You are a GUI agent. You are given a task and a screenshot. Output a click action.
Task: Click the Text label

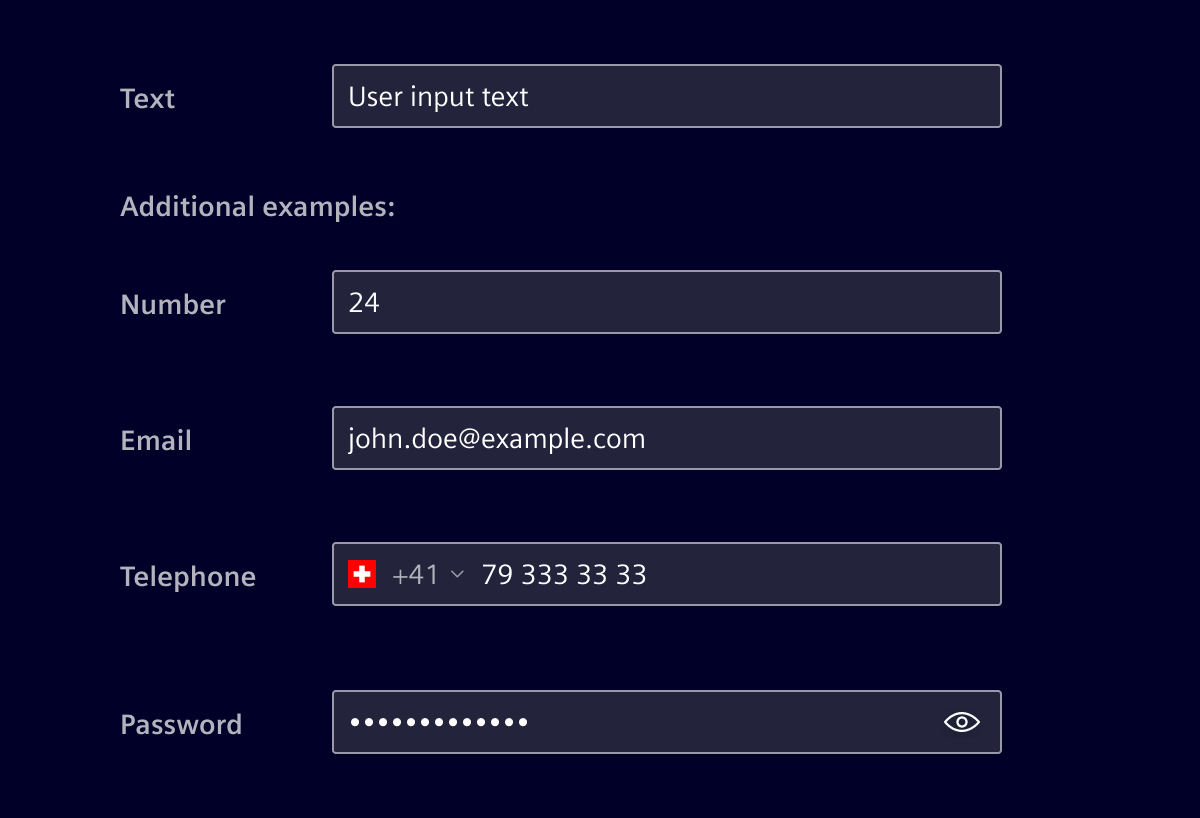point(147,98)
